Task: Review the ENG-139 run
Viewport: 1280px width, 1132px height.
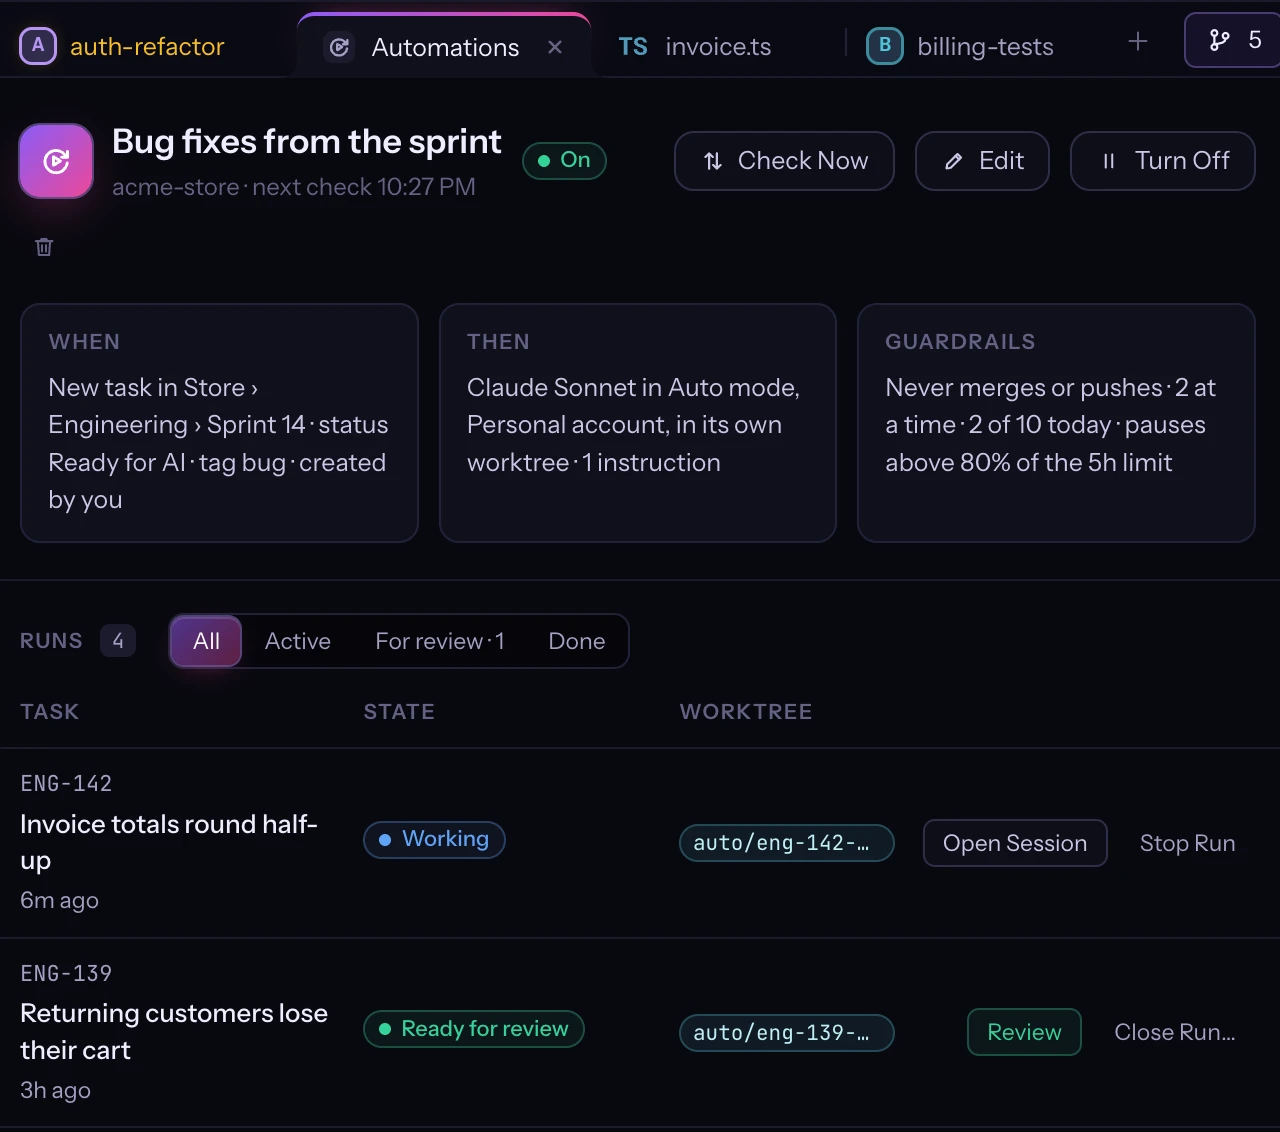Action: point(1024,1032)
